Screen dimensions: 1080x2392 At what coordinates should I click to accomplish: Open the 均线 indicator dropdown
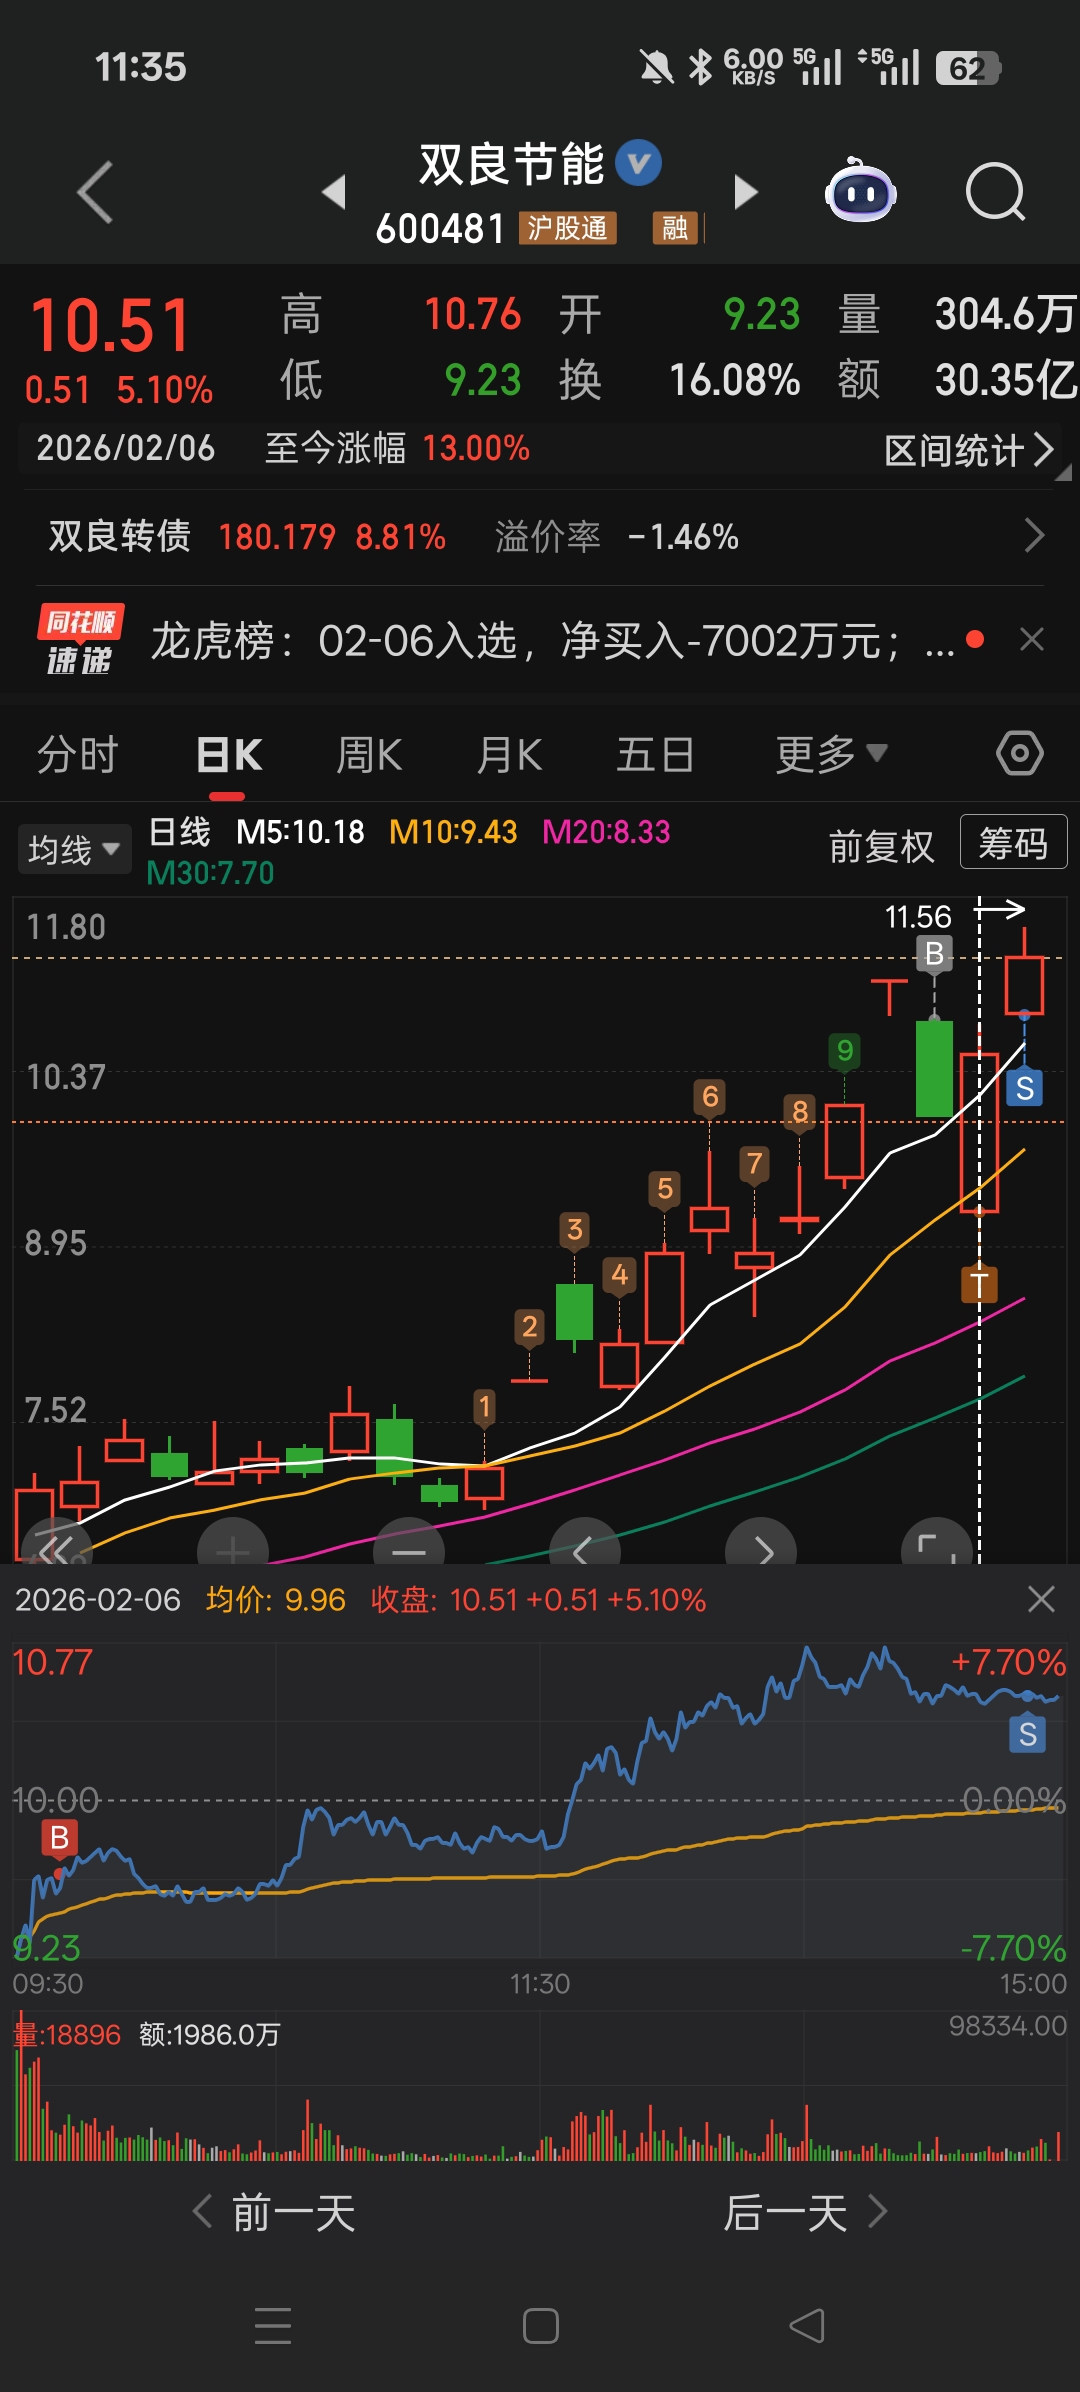pyautogui.click(x=74, y=849)
